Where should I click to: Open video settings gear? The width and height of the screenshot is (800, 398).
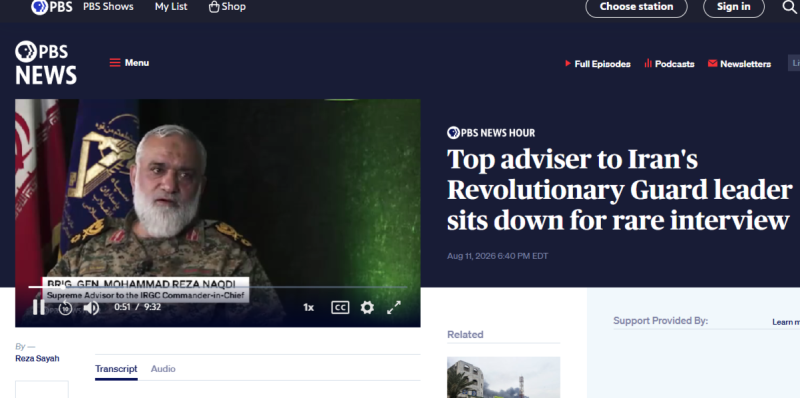tap(367, 307)
